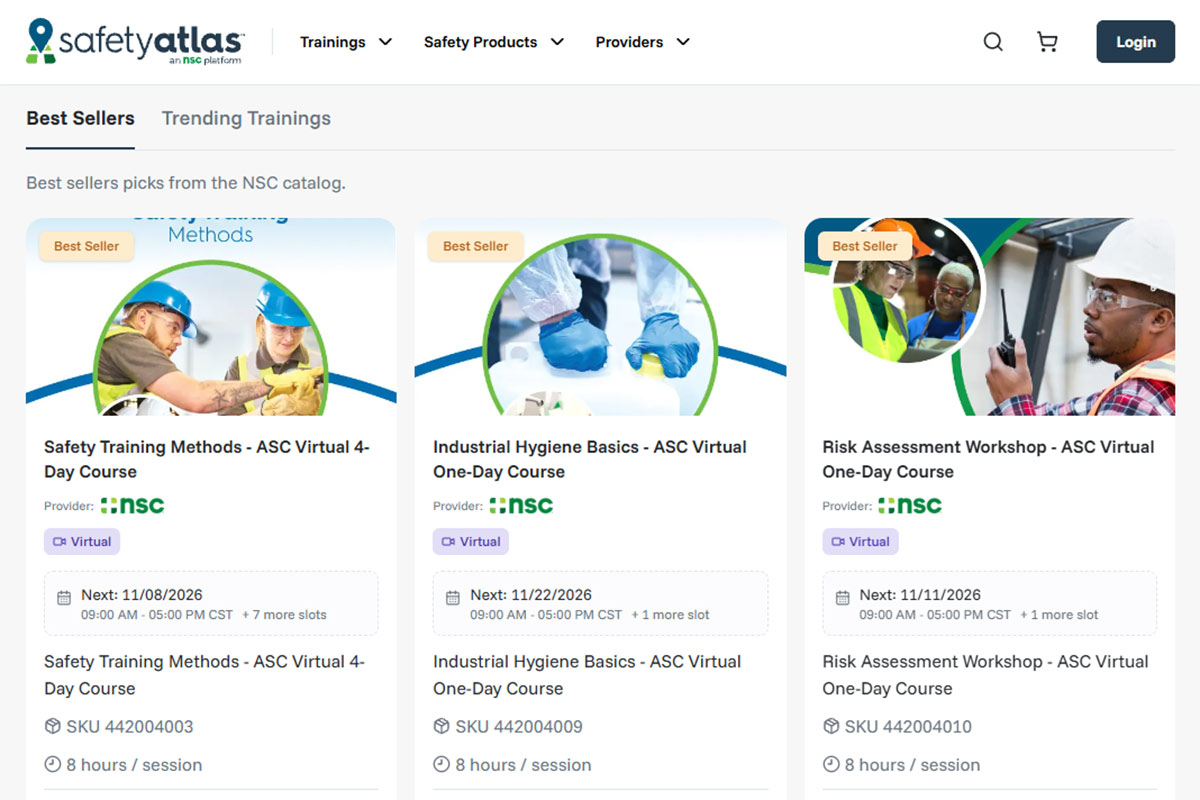Open the shopping cart icon
The width and height of the screenshot is (1200, 800).
pyautogui.click(x=1047, y=42)
